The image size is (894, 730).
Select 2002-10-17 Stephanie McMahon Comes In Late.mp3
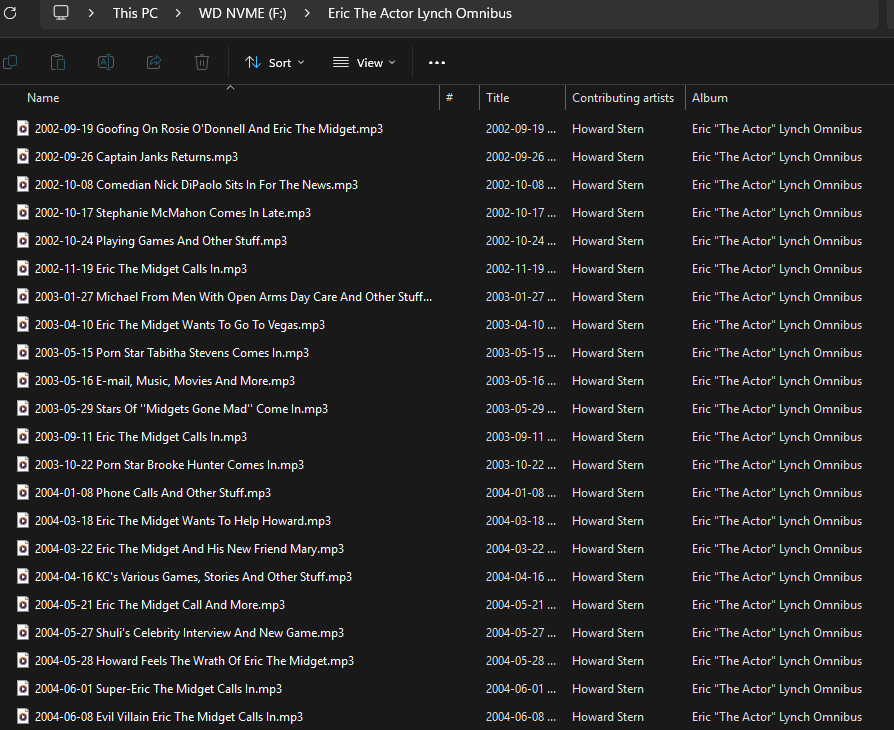173,213
